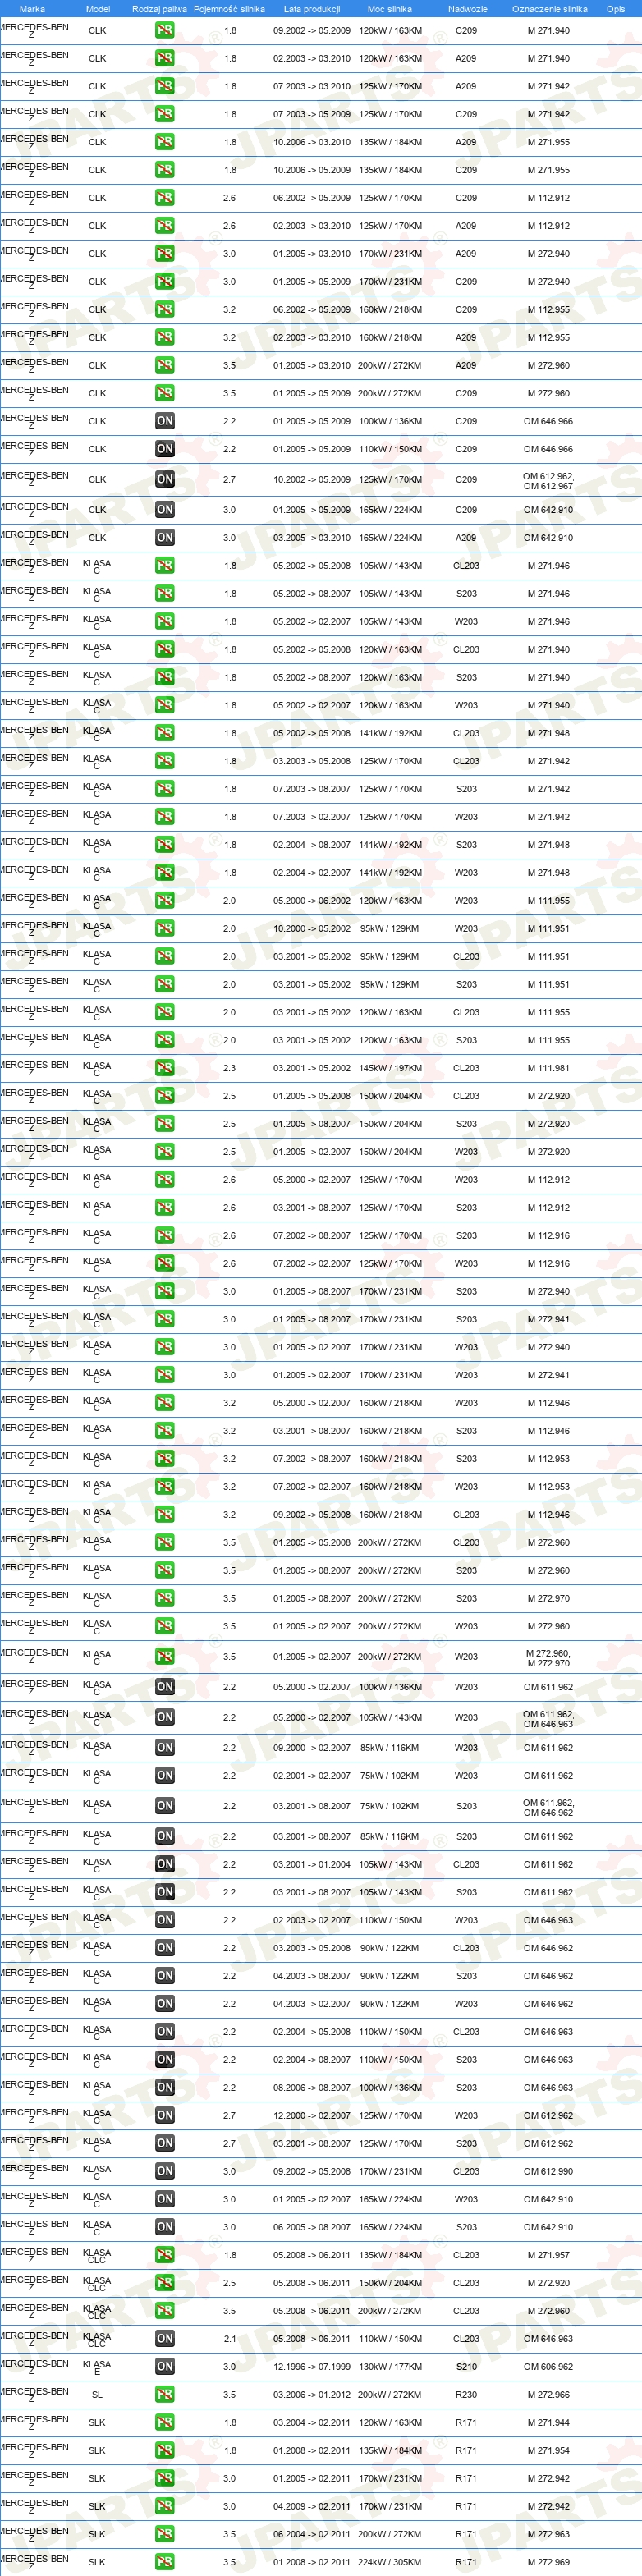Viewport: 642px width, 2576px height.
Task: Click the 2.1 engine capacity cell
Action: click(x=229, y=2338)
